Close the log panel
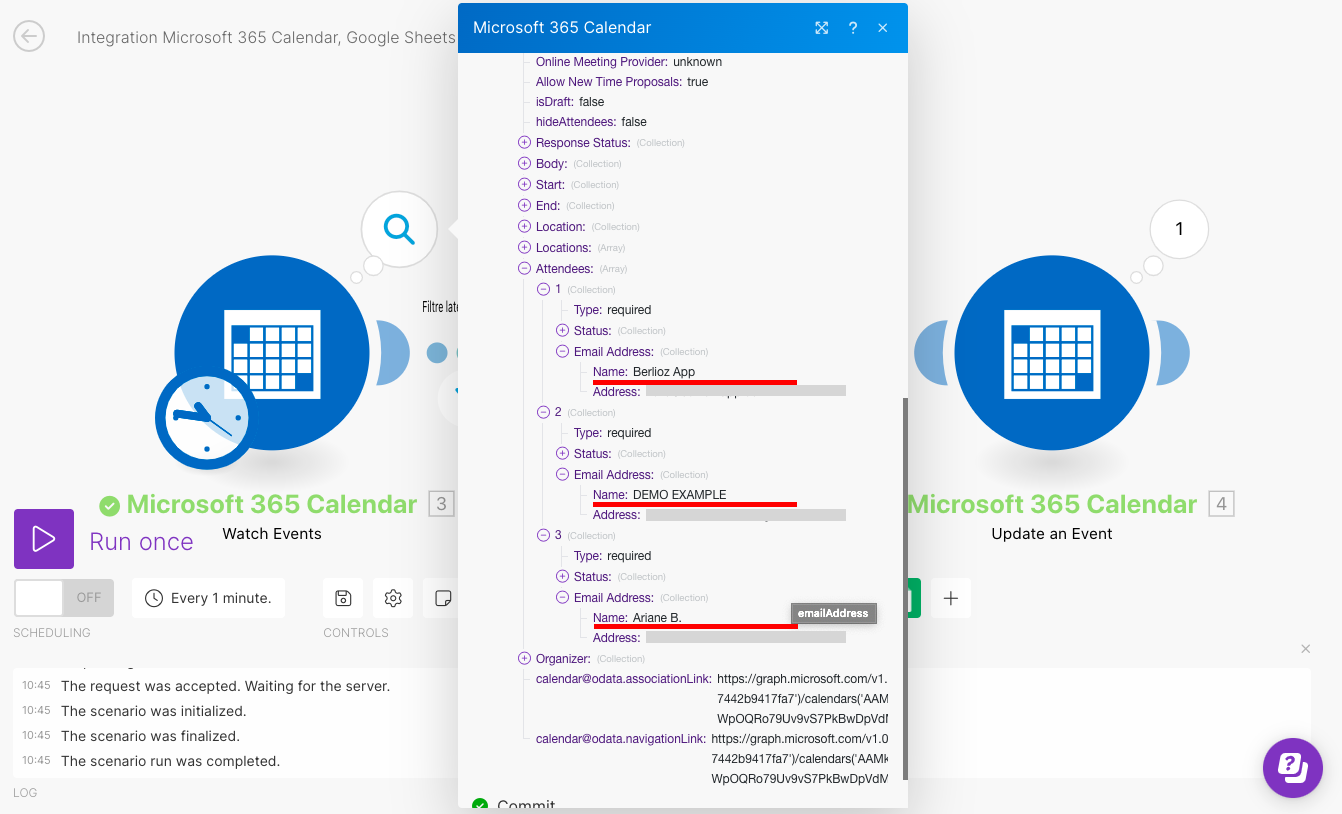The image size is (1342, 814). 1305,649
